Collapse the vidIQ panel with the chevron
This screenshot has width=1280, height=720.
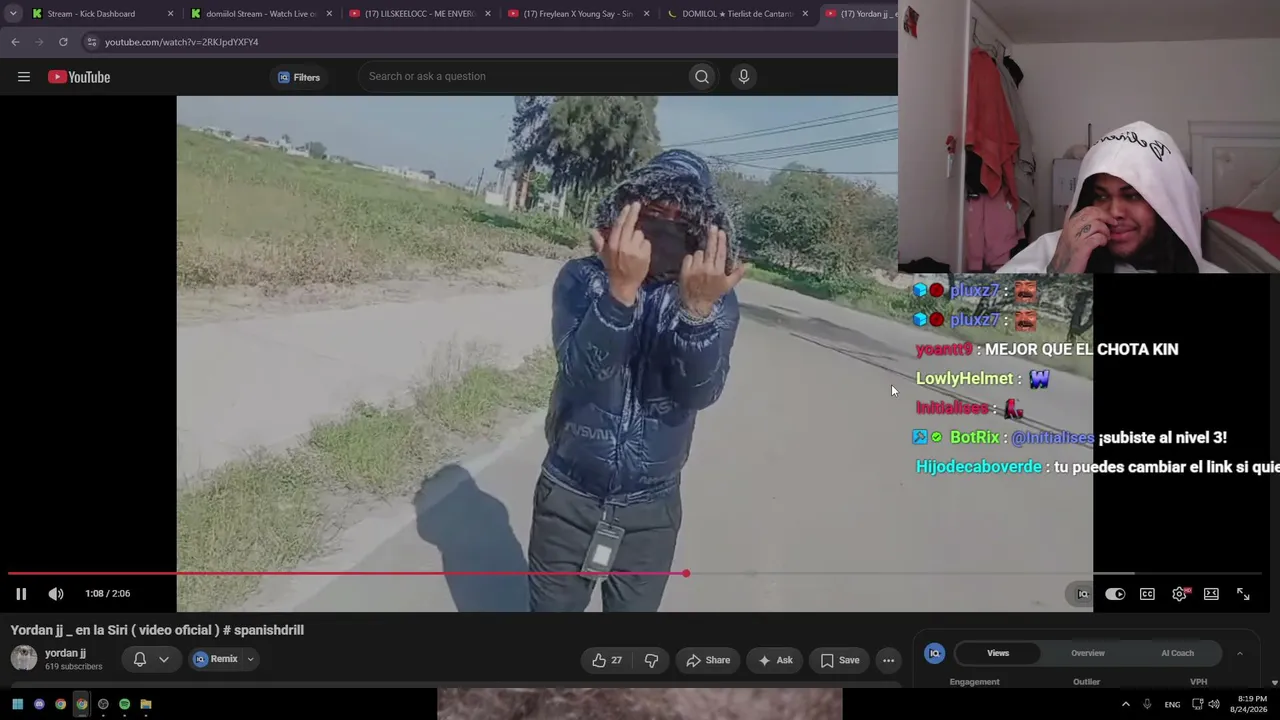(1240, 653)
